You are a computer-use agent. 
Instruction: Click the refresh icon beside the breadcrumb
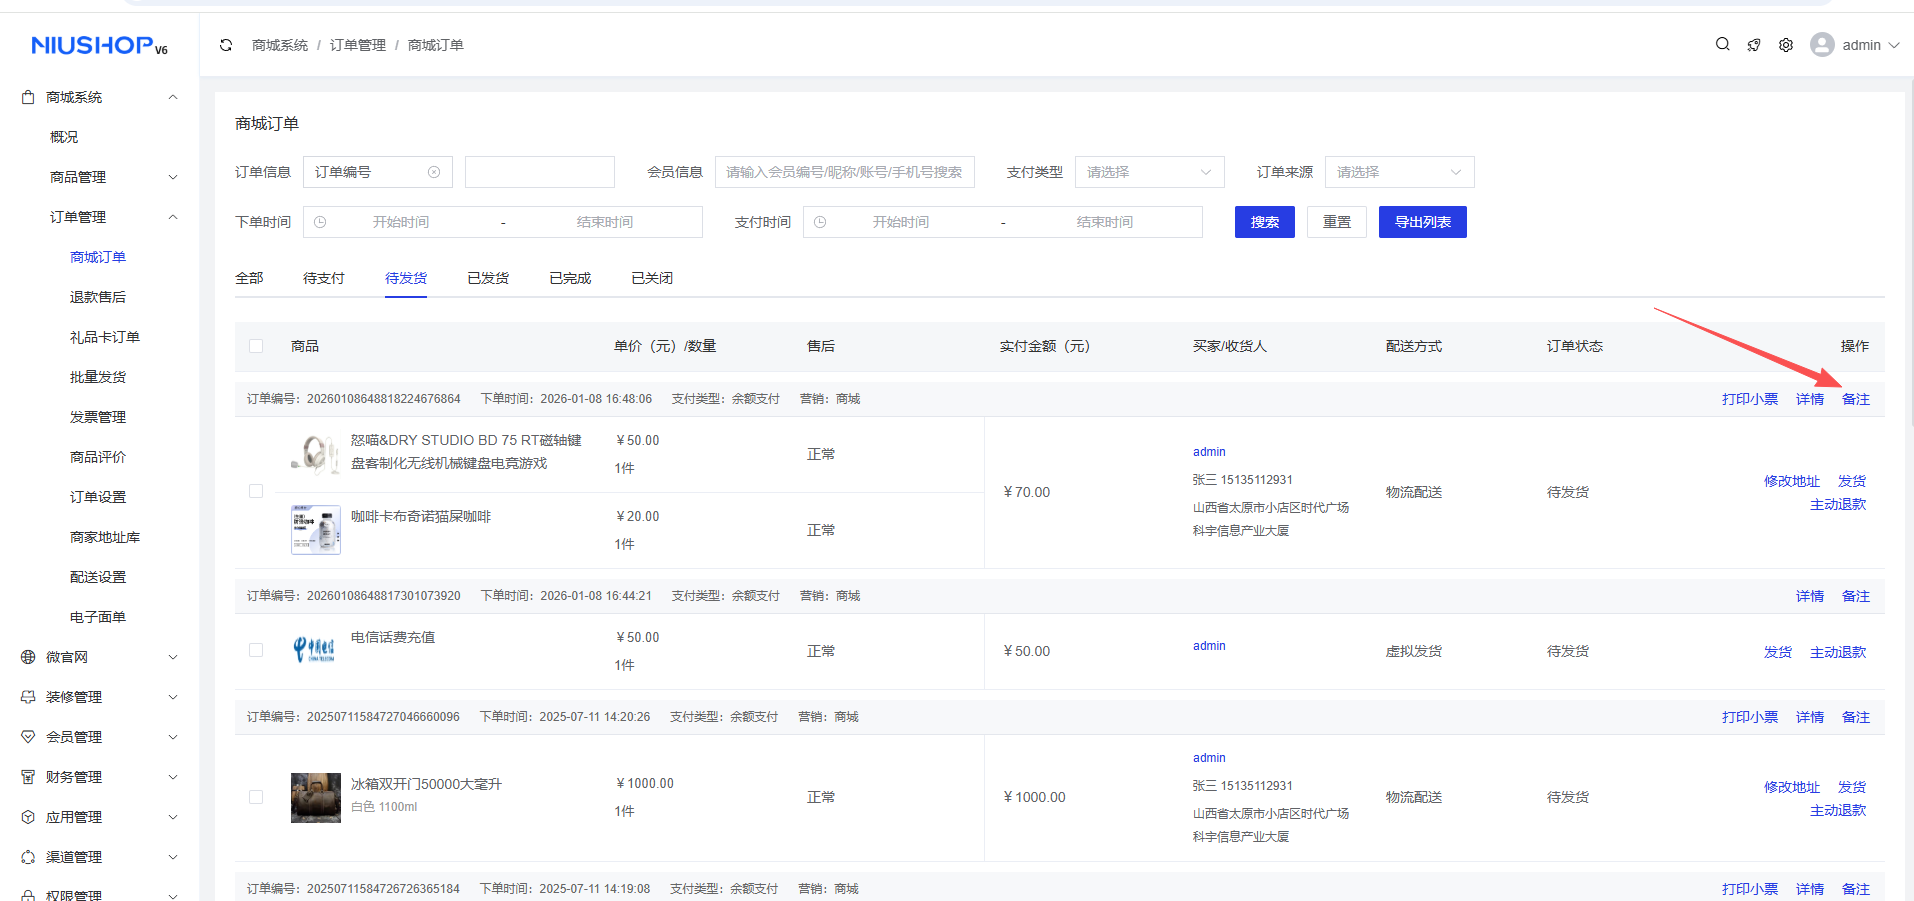(x=225, y=45)
